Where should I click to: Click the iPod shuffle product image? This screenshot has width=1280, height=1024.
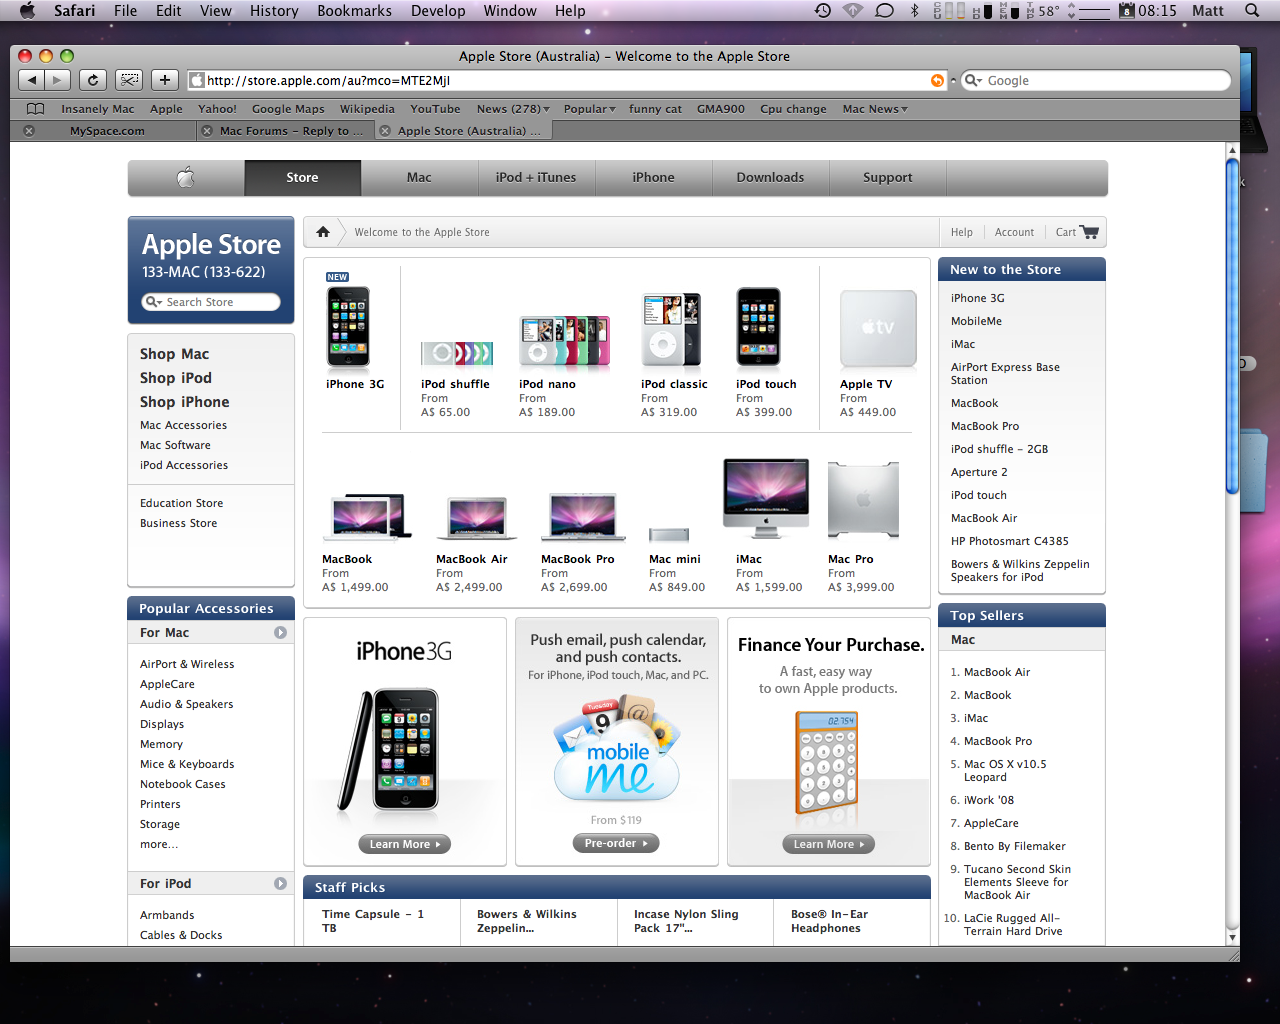pos(457,353)
